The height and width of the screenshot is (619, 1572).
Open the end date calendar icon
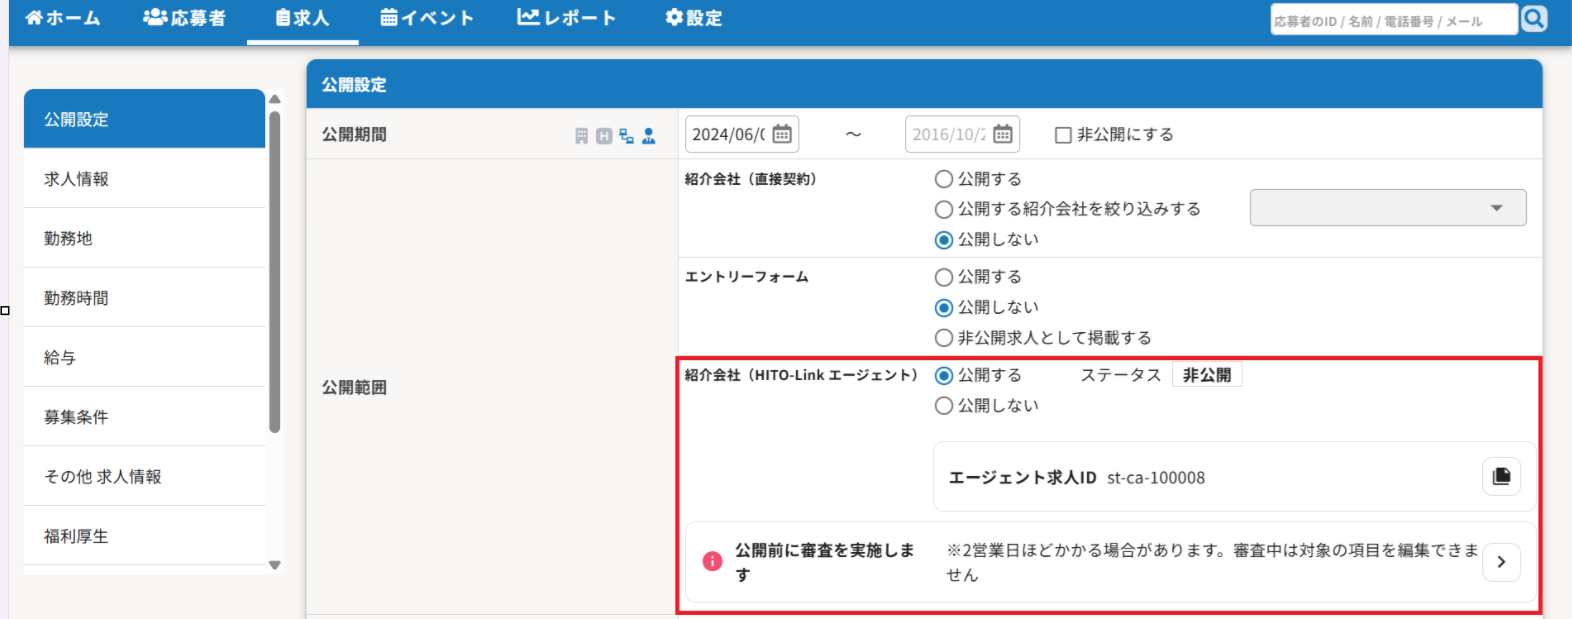tap(1003, 134)
